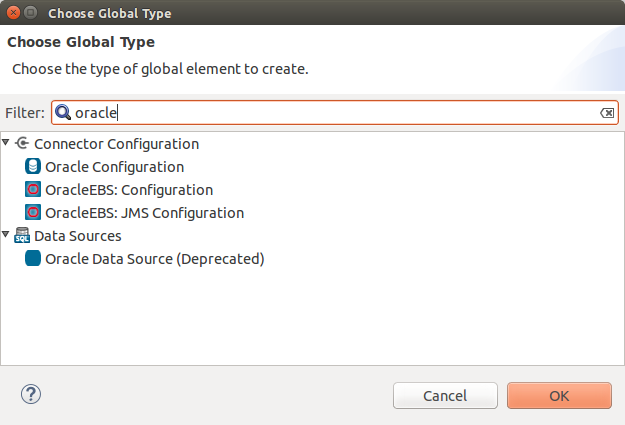Click the Oracle Data Source blue icon
Screen dimensions: 625x425
click(33, 258)
